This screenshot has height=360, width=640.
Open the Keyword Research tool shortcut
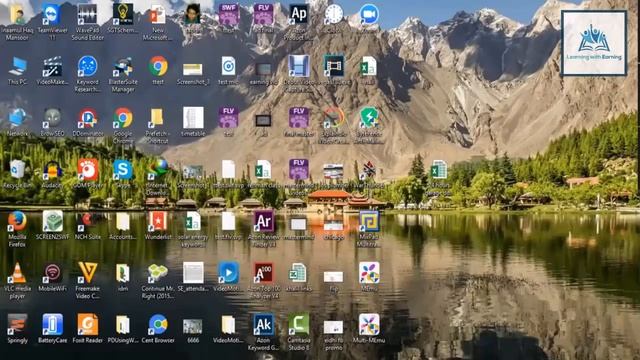click(x=87, y=67)
